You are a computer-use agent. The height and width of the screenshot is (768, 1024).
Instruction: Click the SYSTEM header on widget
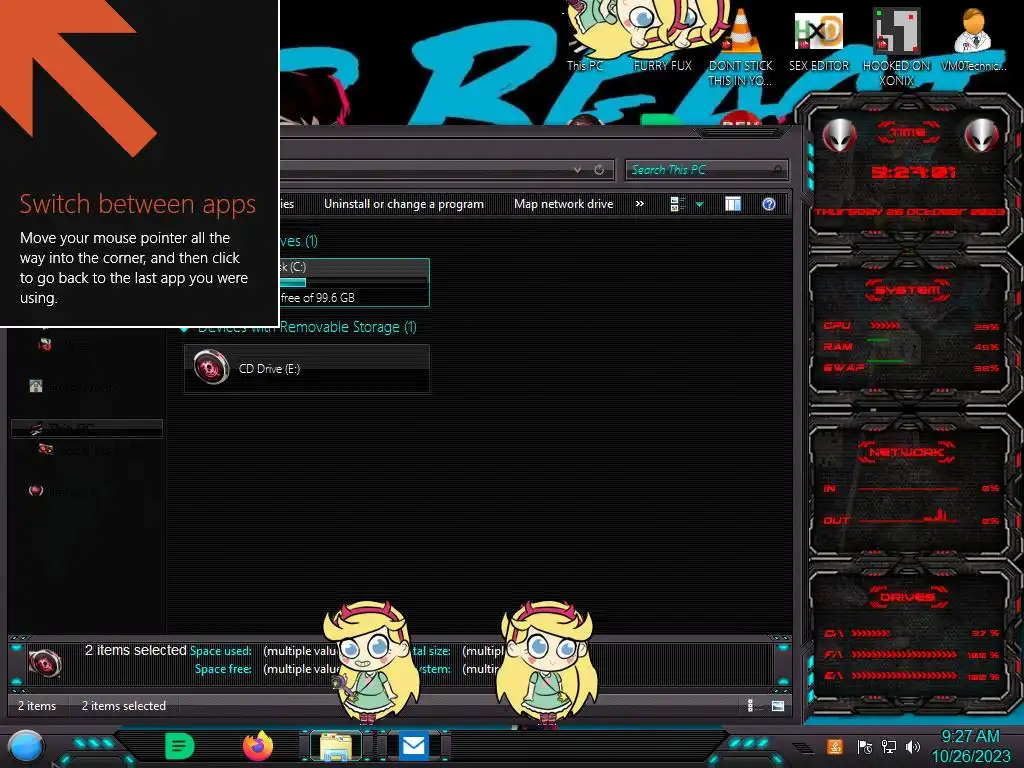pyautogui.click(x=908, y=291)
